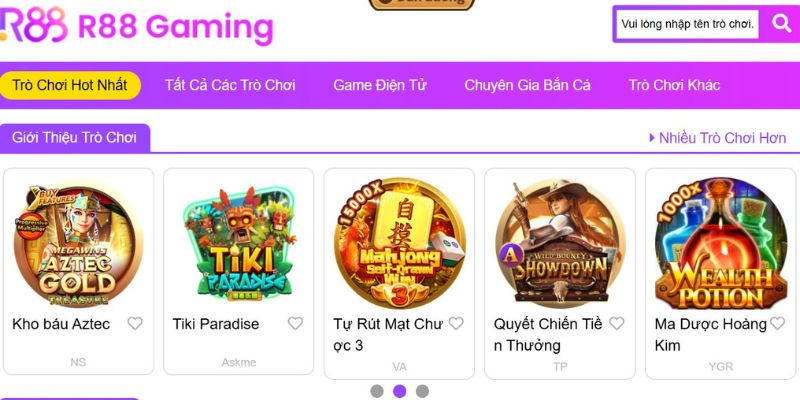Open the Game Điện Tử category

380,85
